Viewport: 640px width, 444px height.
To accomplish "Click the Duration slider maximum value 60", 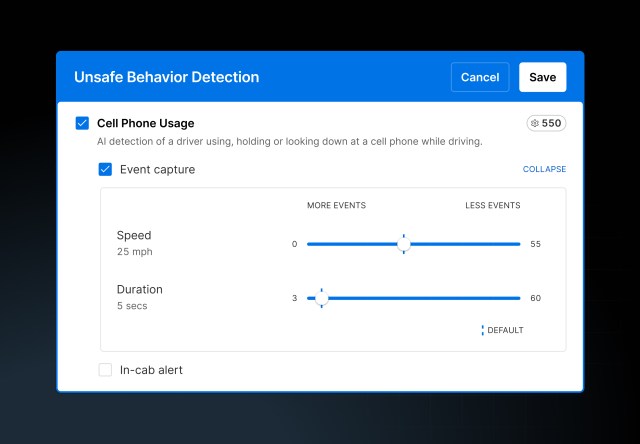I will point(535,298).
